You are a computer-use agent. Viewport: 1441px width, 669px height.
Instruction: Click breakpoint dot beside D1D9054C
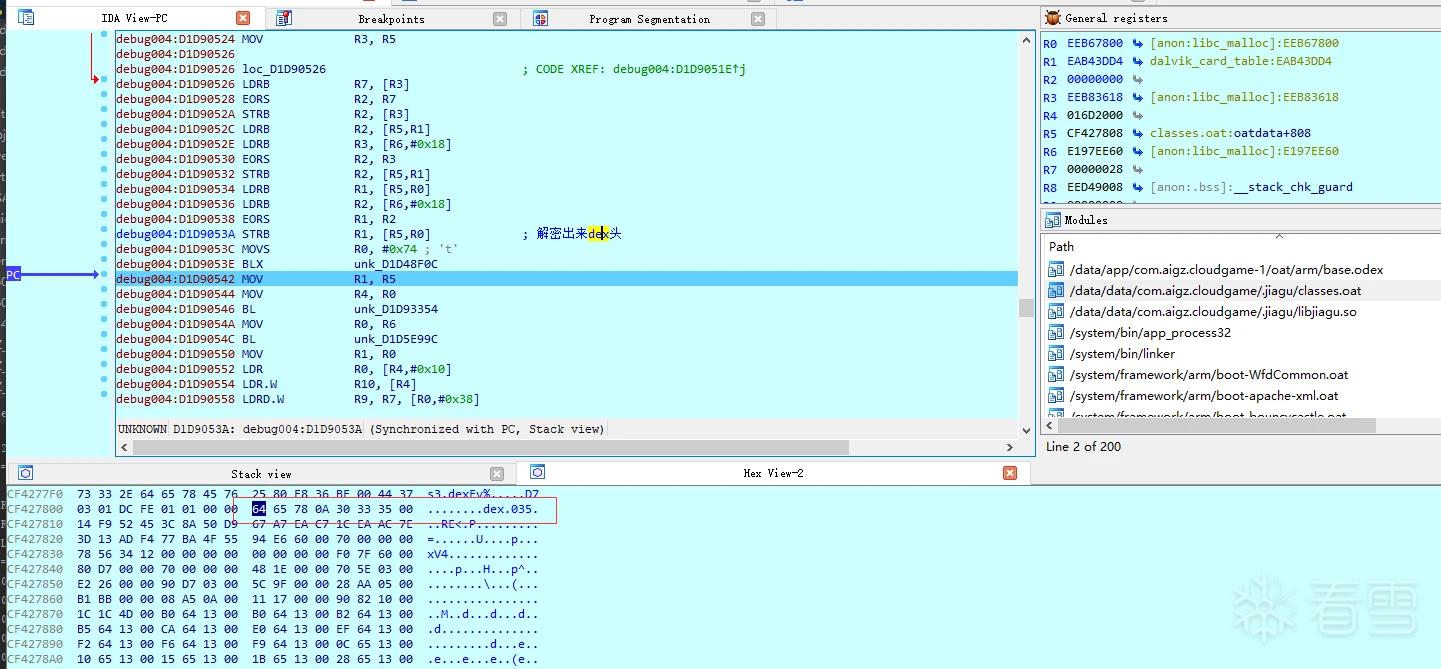tap(103, 334)
